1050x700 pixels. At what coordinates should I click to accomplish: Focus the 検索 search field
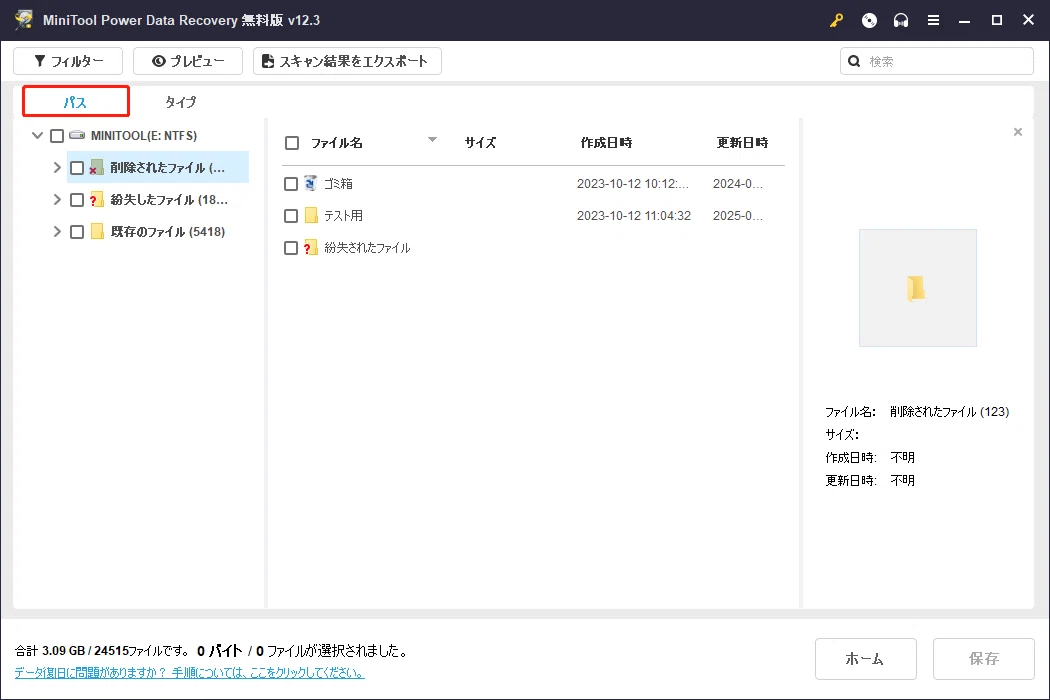click(x=937, y=61)
